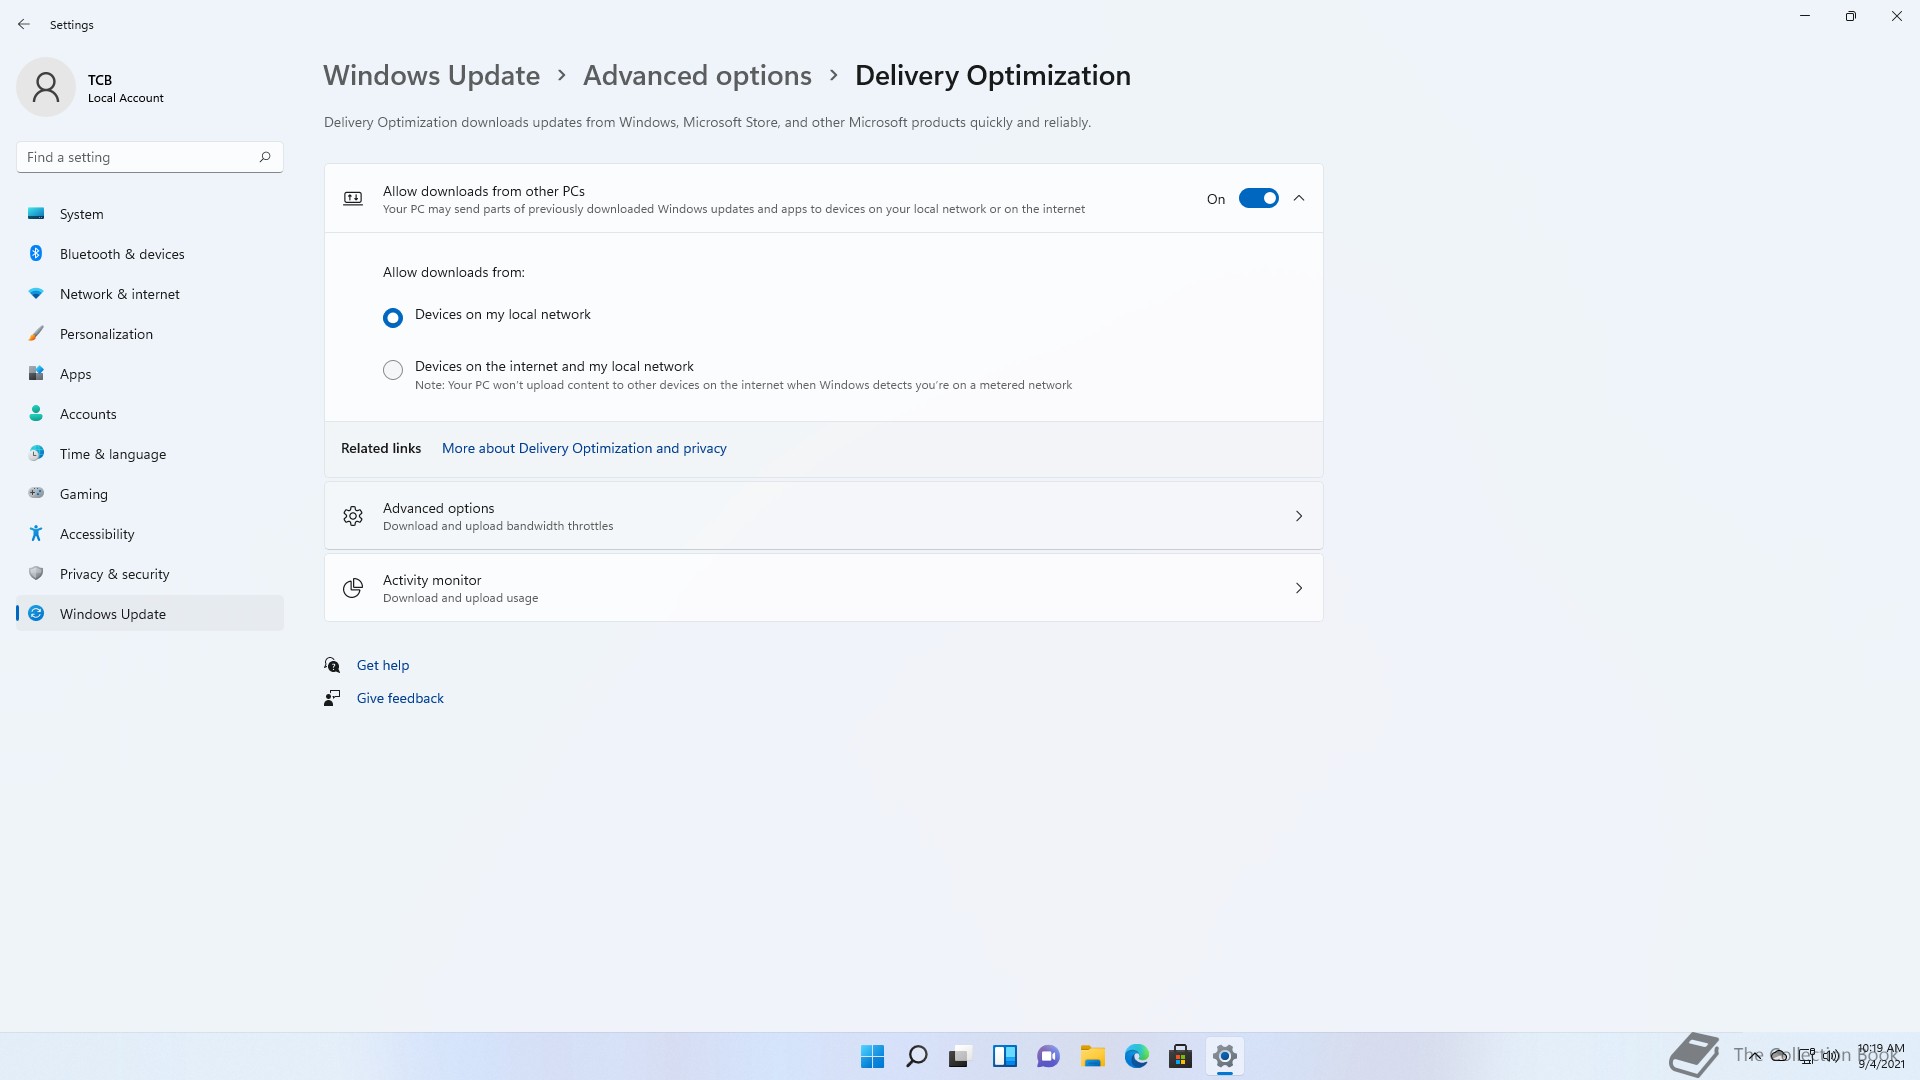The height and width of the screenshot is (1080, 1920).
Task: Open Personalization category
Action: coord(150,334)
